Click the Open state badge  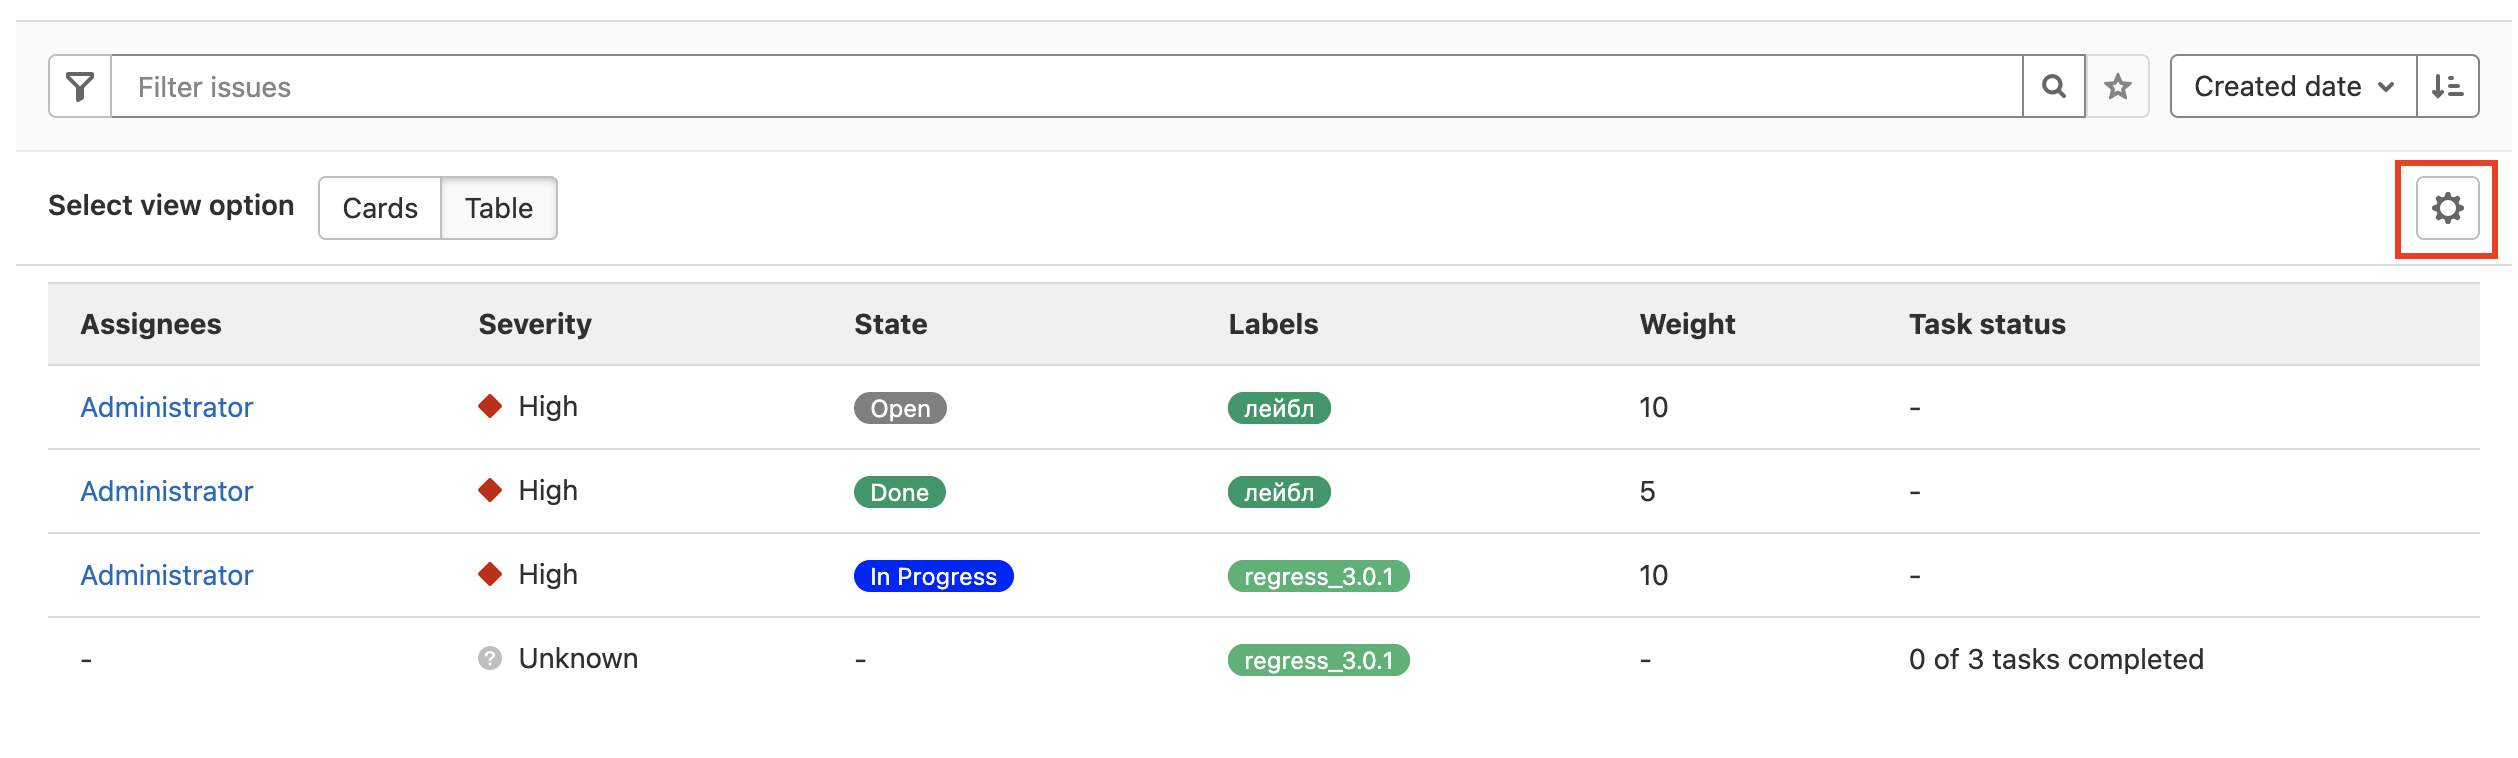[900, 408]
